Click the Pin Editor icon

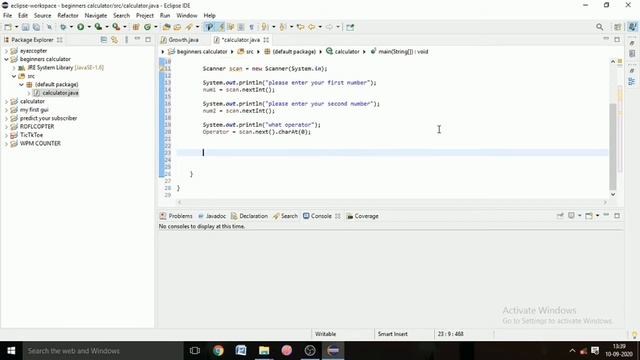(350, 27)
